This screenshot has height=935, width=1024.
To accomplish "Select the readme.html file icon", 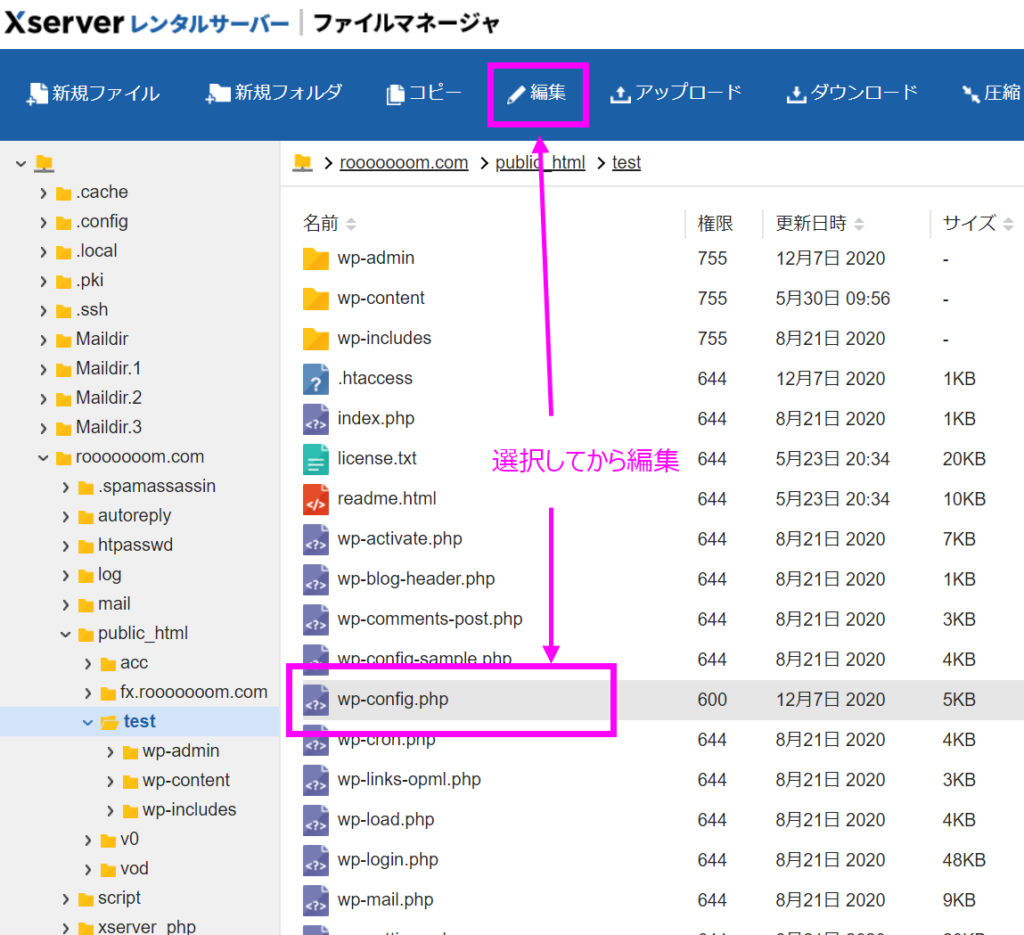I will pyautogui.click(x=316, y=499).
